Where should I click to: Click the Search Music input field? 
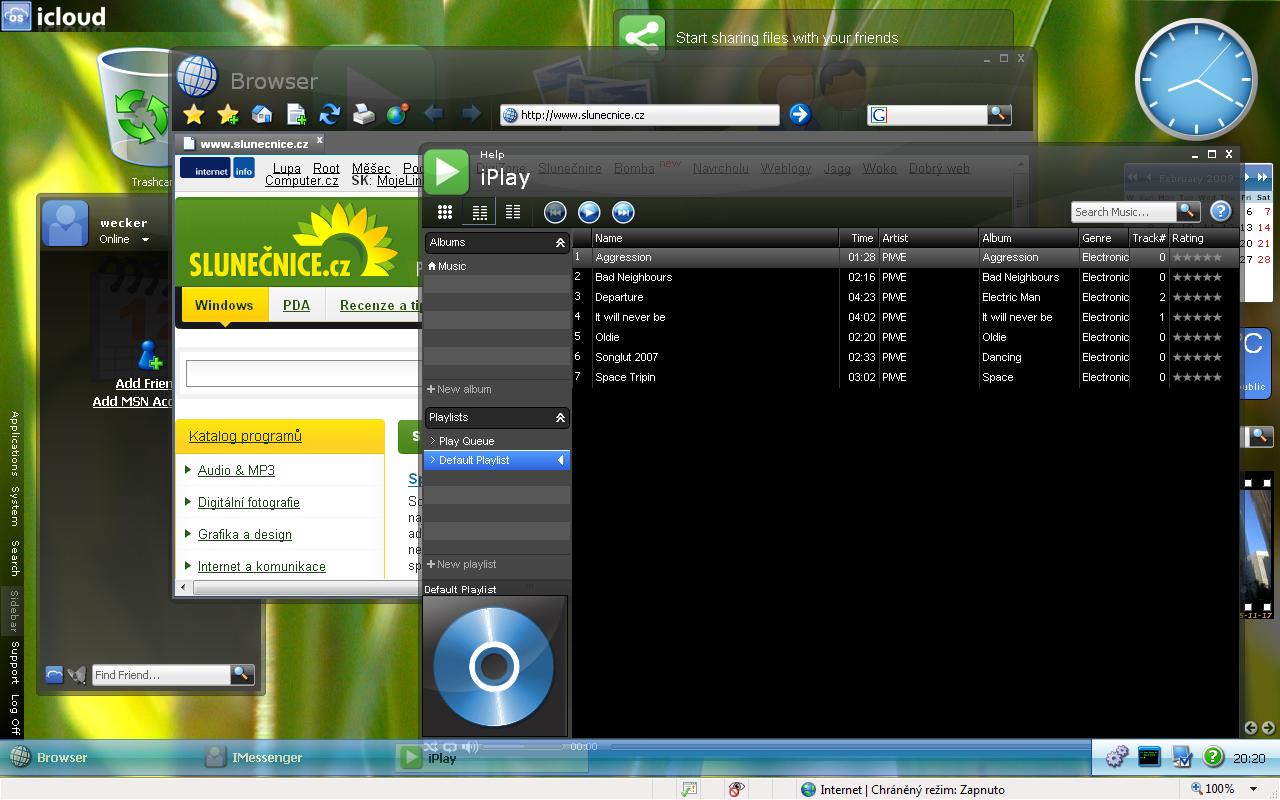coord(1124,212)
